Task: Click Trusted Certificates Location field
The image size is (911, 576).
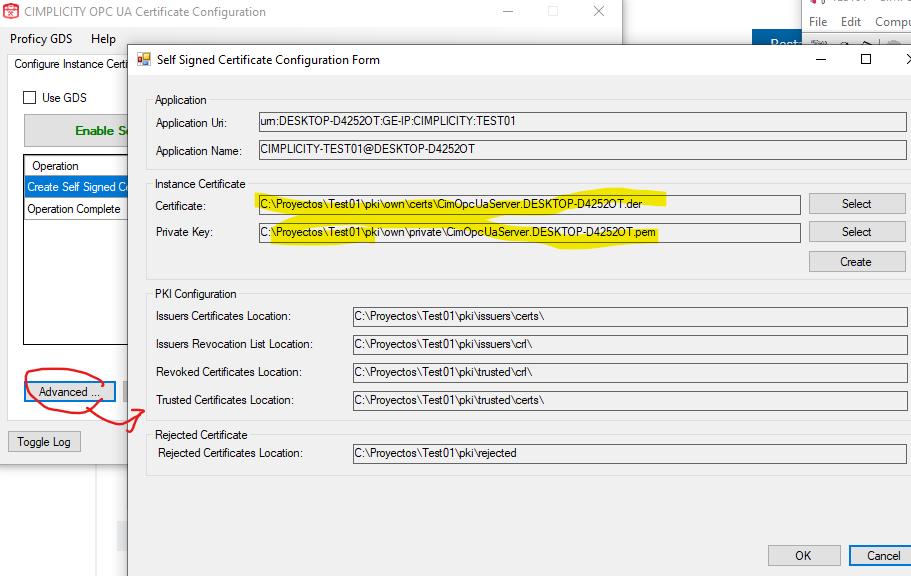Action: click(x=630, y=400)
